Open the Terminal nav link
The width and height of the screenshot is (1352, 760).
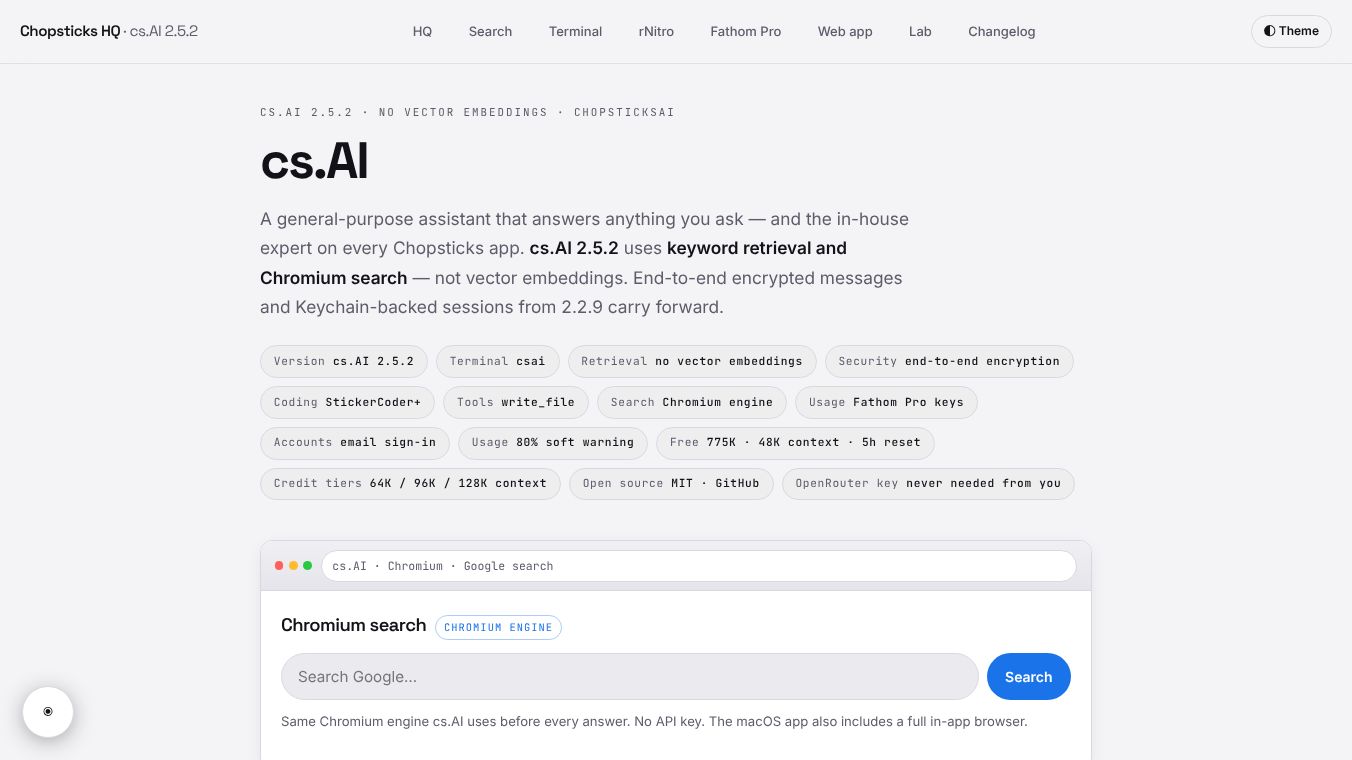(x=575, y=31)
